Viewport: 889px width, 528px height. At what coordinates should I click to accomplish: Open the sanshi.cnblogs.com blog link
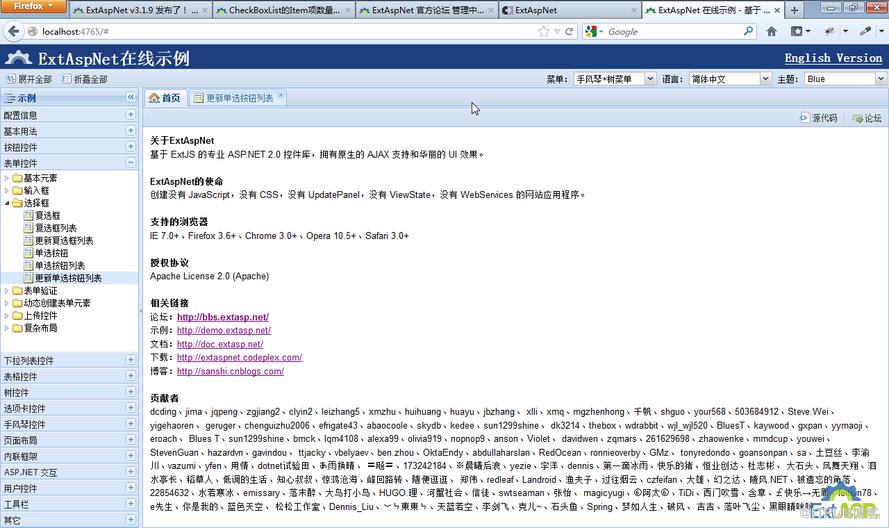tap(230, 371)
